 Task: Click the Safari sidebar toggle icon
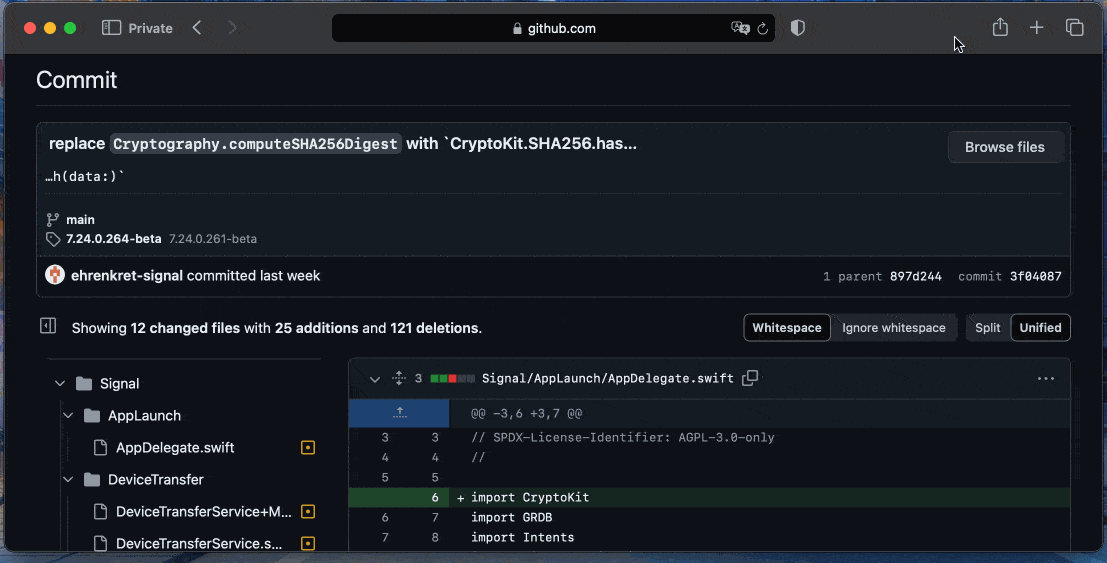pos(111,28)
